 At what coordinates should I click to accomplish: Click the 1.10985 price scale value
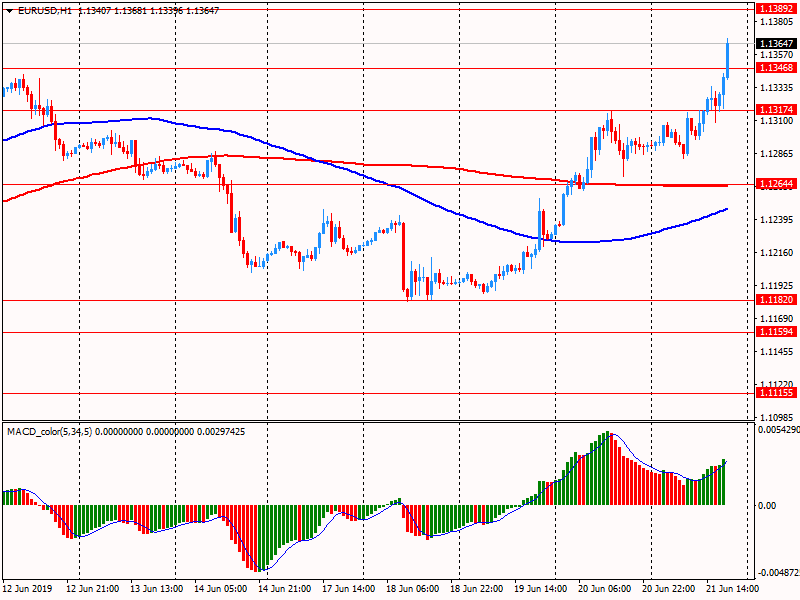pos(777,417)
